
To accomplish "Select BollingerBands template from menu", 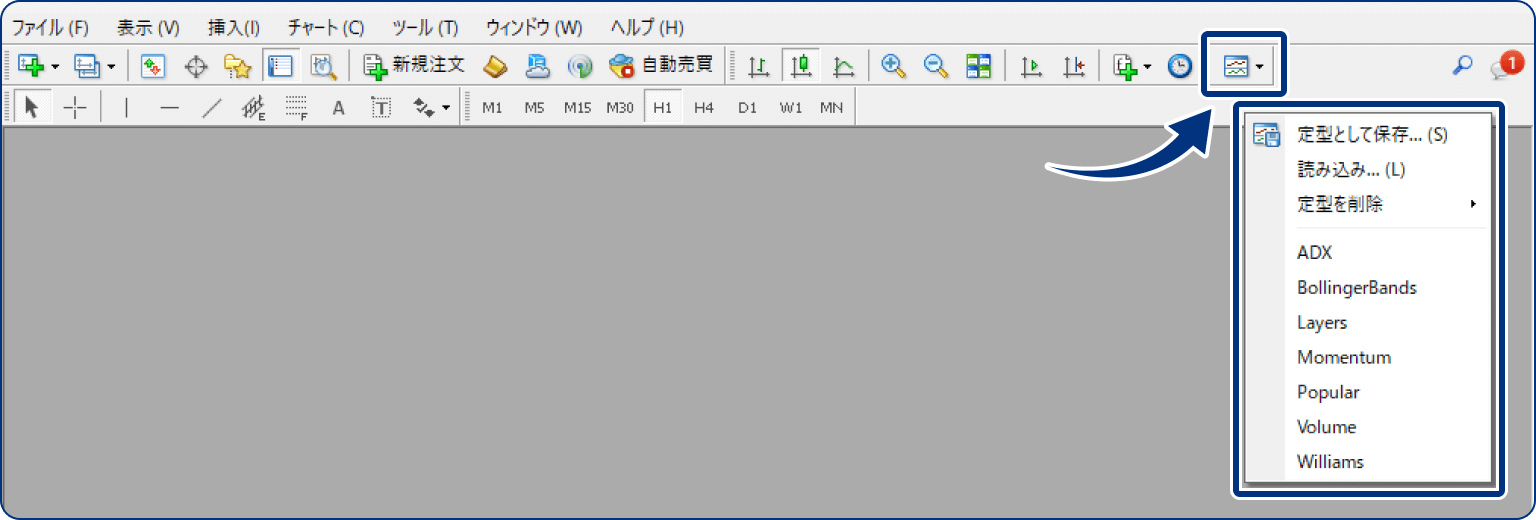I will pyautogui.click(x=1356, y=288).
